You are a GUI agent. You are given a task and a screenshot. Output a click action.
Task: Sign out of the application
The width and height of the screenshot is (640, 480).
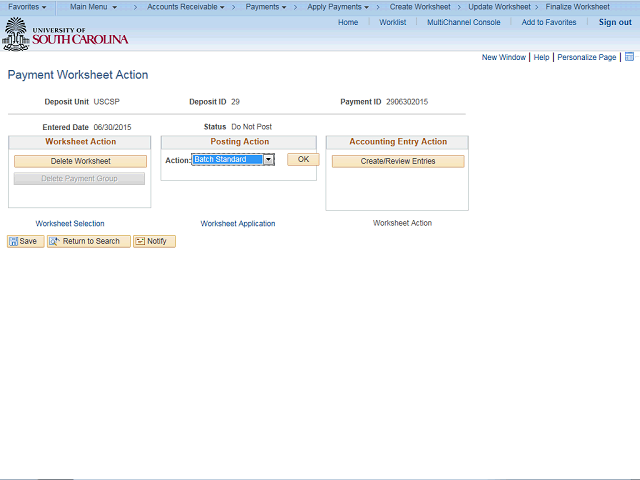[615, 22]
